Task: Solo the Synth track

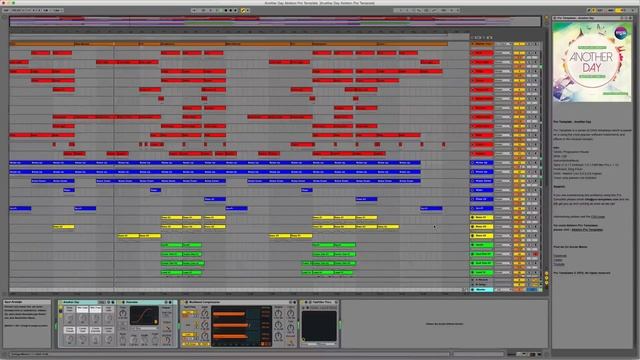Action: 529,245
